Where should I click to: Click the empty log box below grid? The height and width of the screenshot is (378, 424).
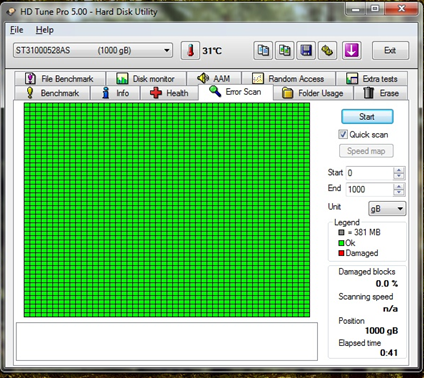(x=167, y=341)
